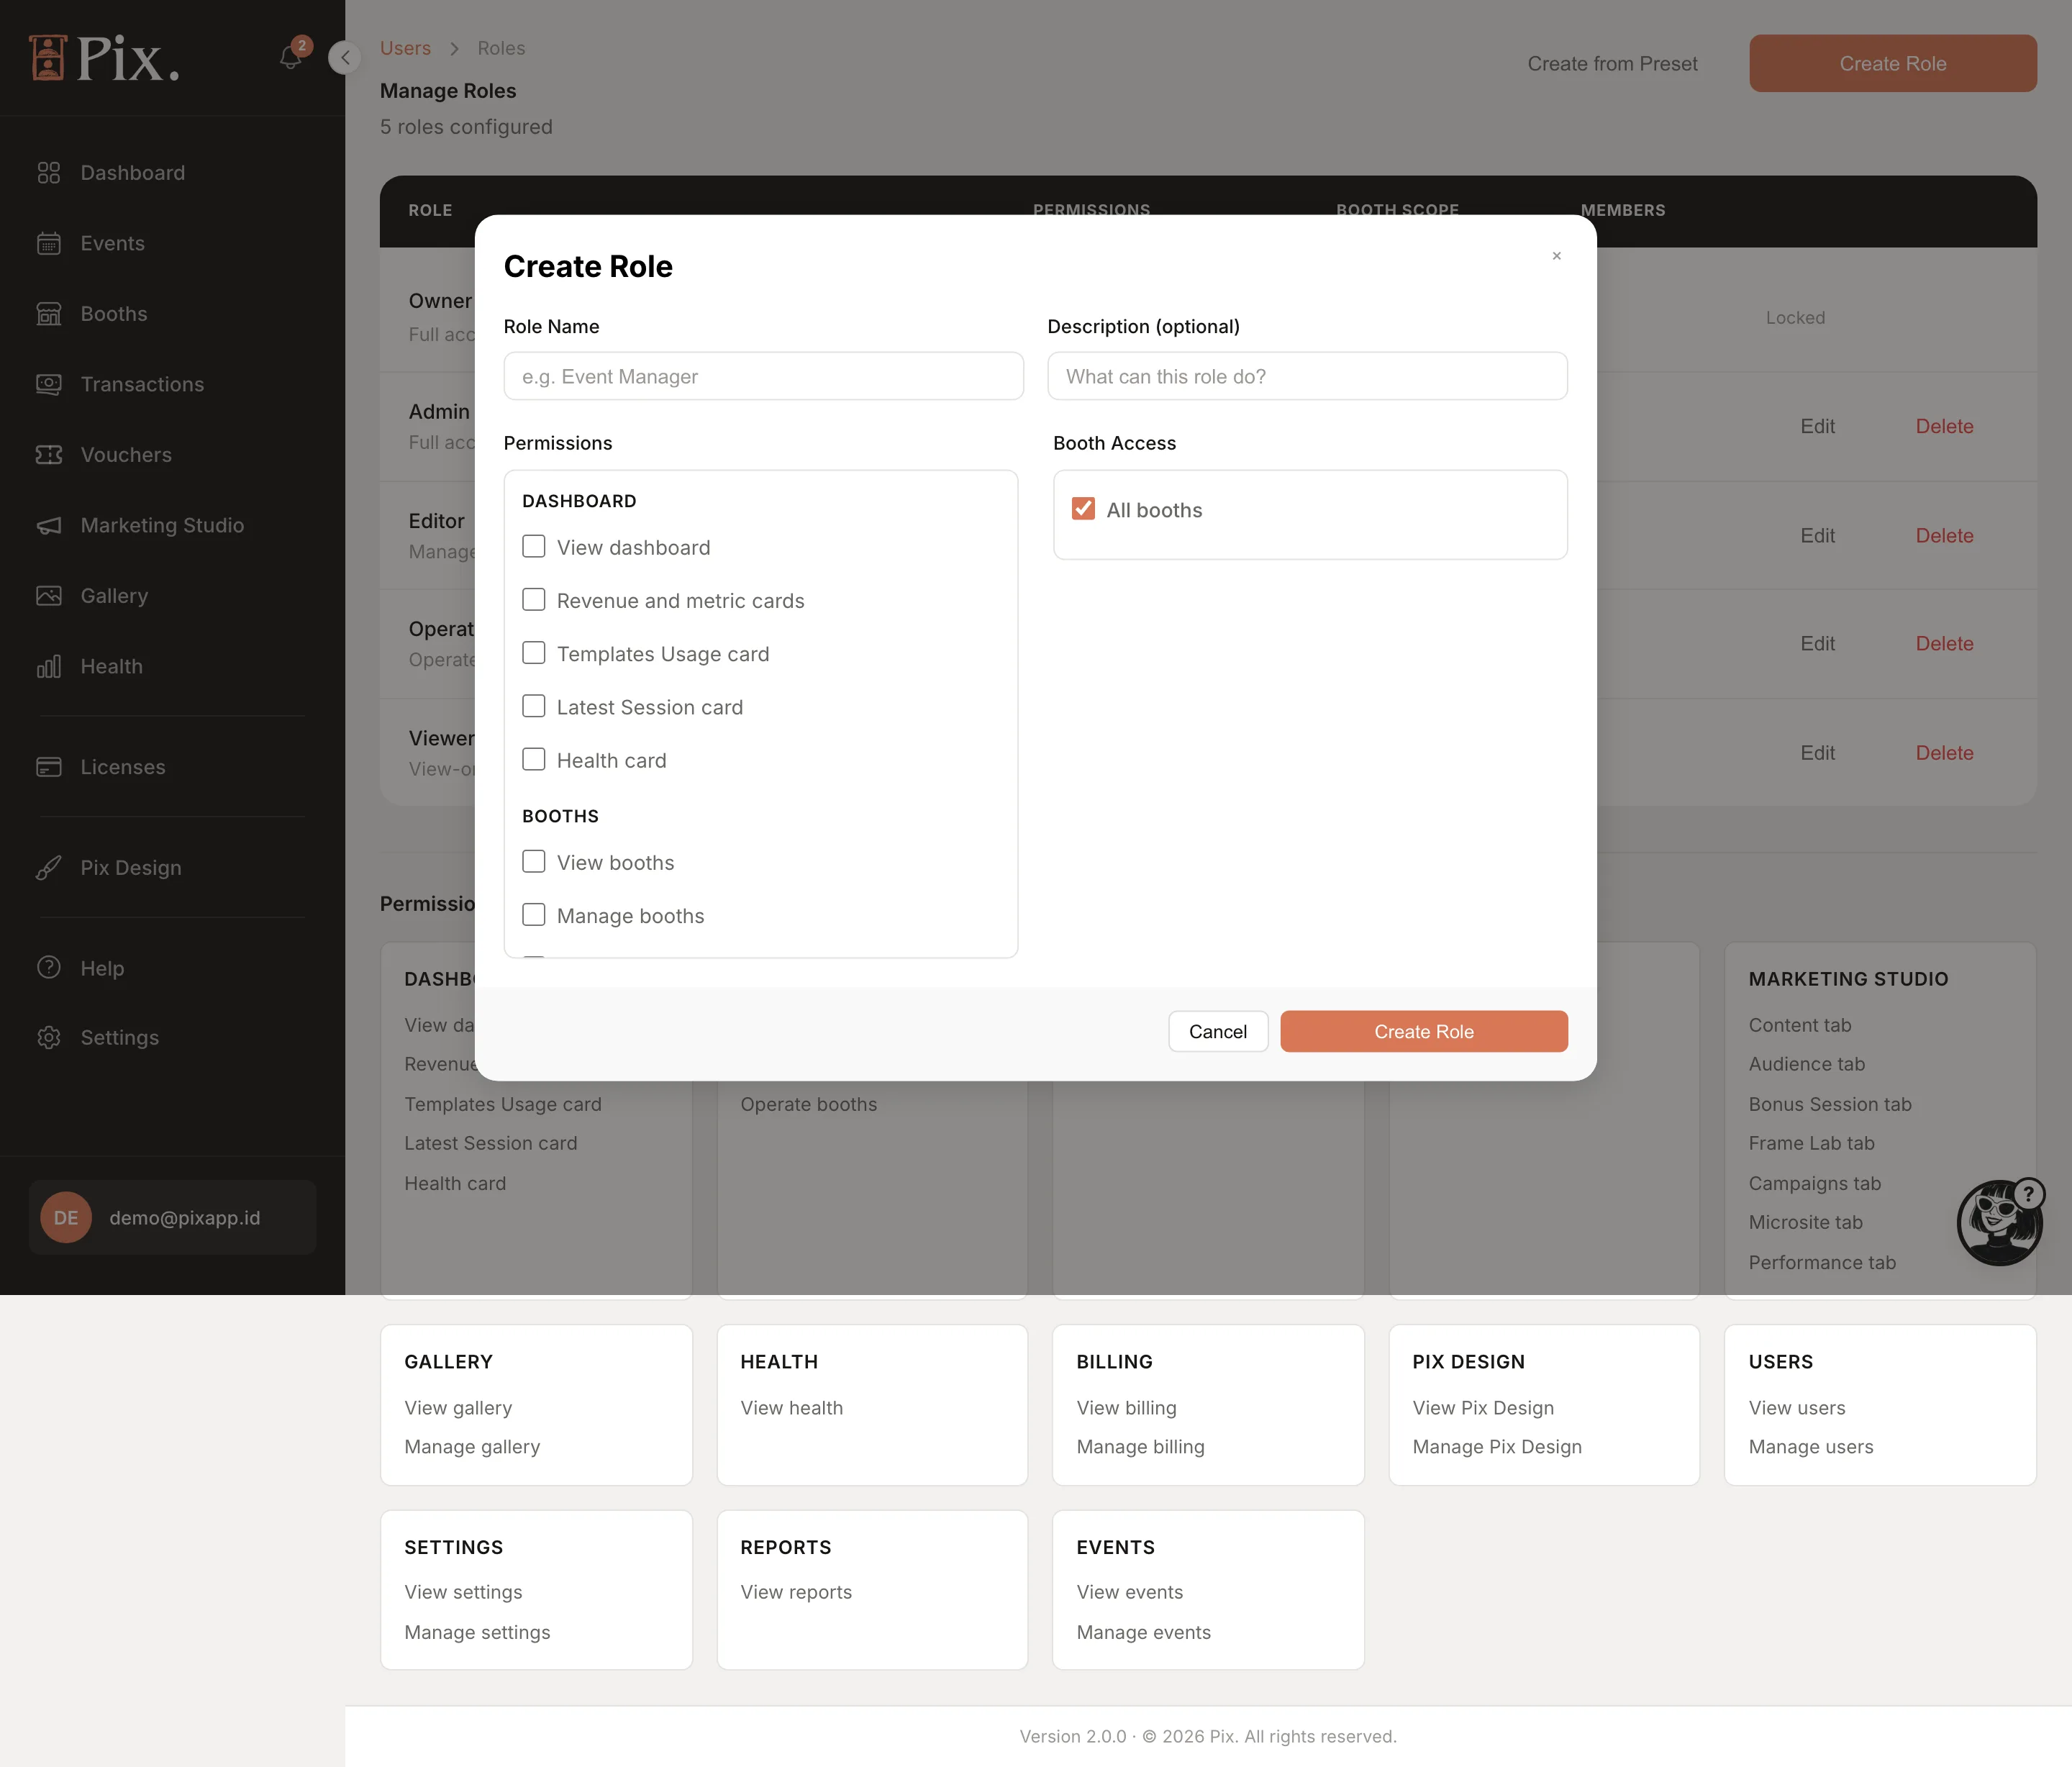The image size is (2072, 1767).
Task: Open the demo@pixapp.id account menu
Action: pyautogui.click(x=172, y=1217)
